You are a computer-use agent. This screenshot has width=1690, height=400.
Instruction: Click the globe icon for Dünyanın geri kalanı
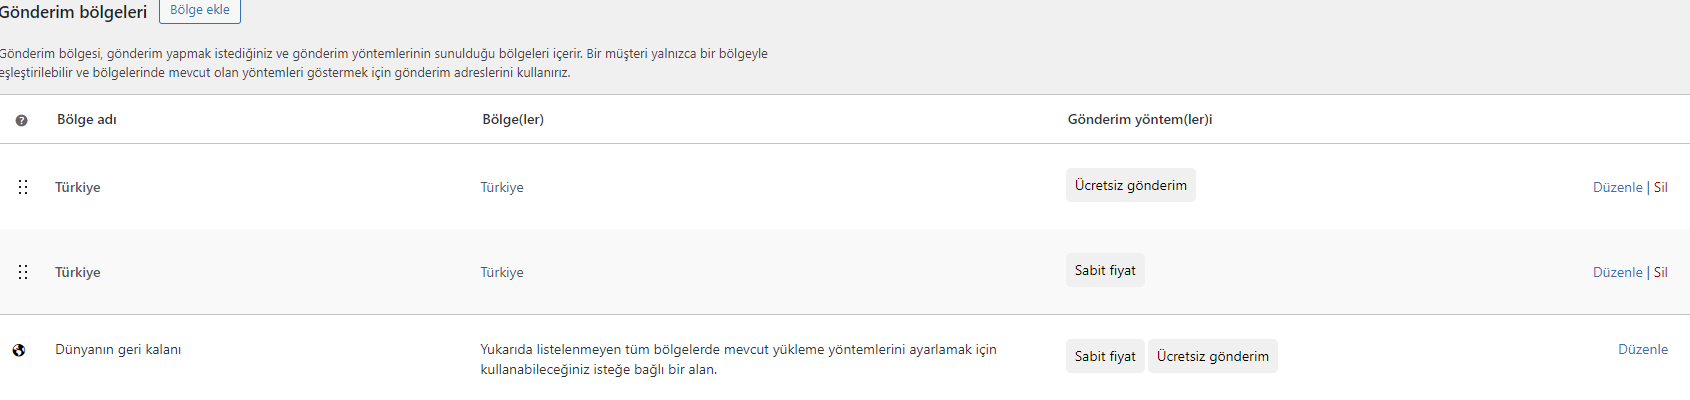19,350
